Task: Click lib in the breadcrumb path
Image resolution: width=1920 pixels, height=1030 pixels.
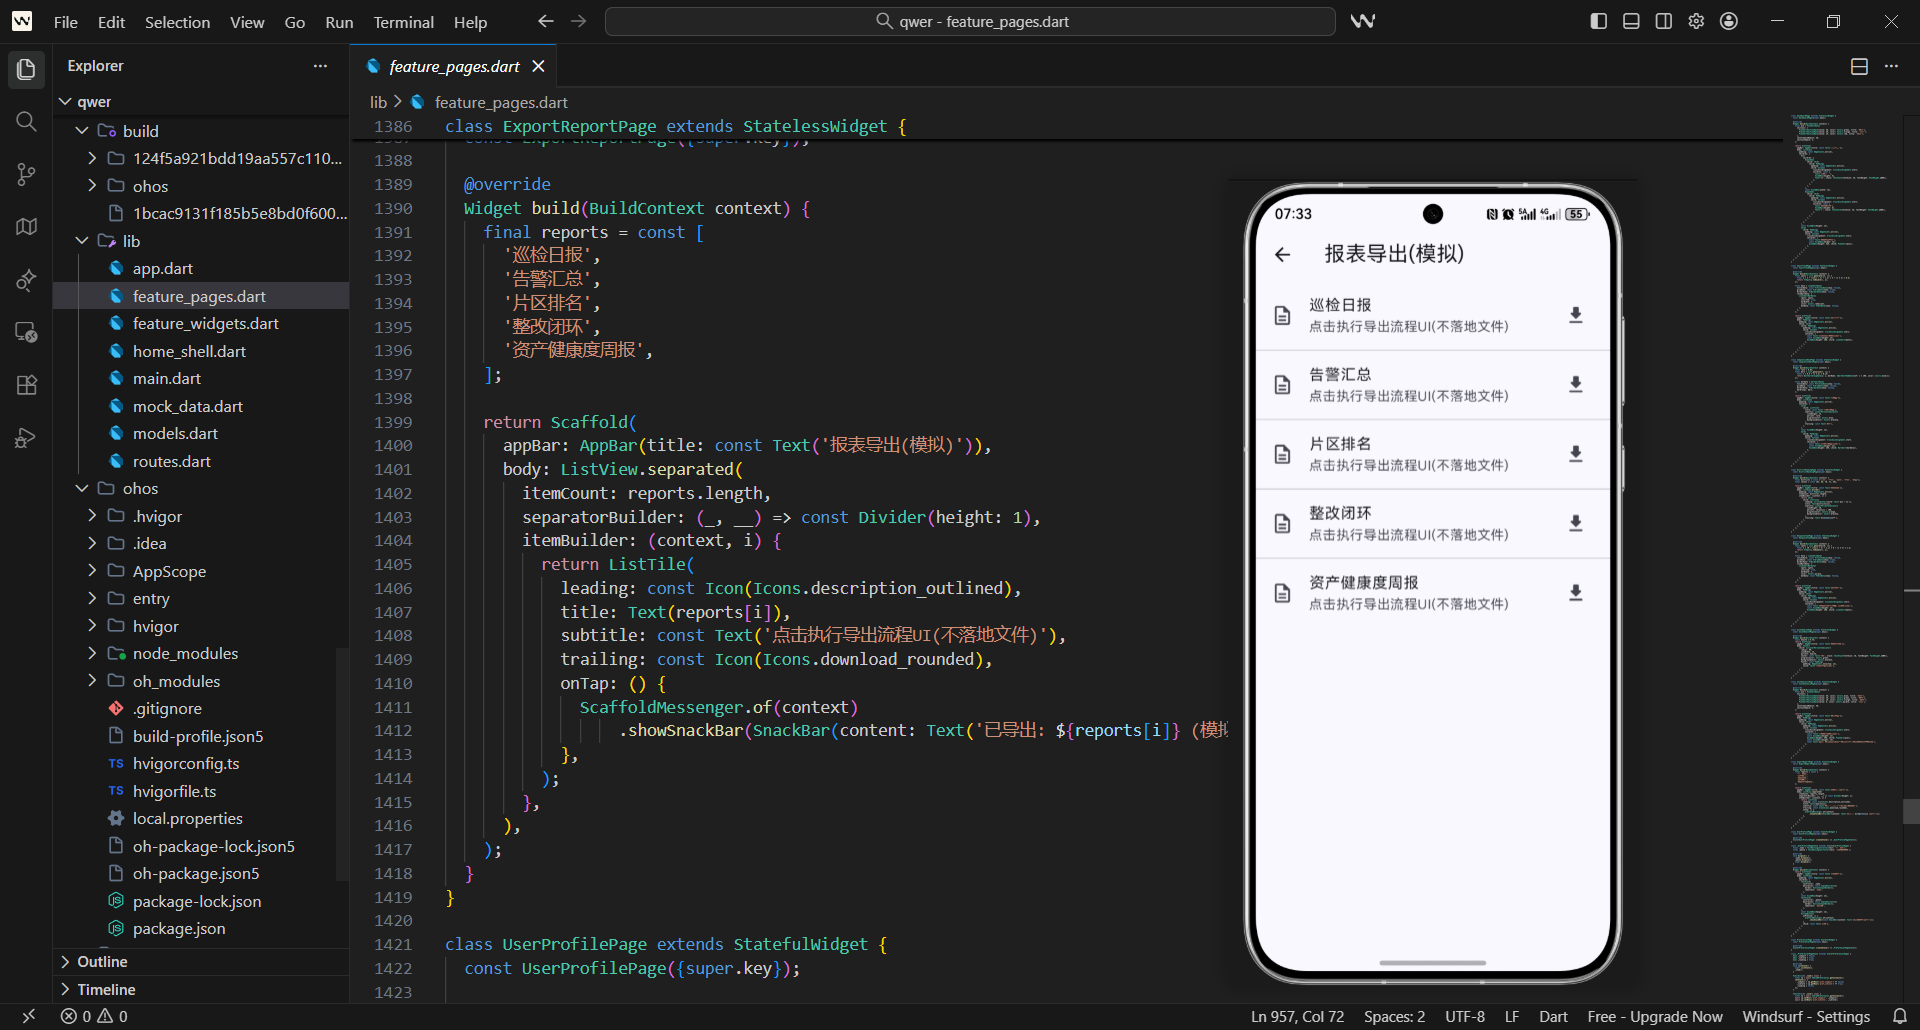Action: pyautogui.click(x=378, y=102)
